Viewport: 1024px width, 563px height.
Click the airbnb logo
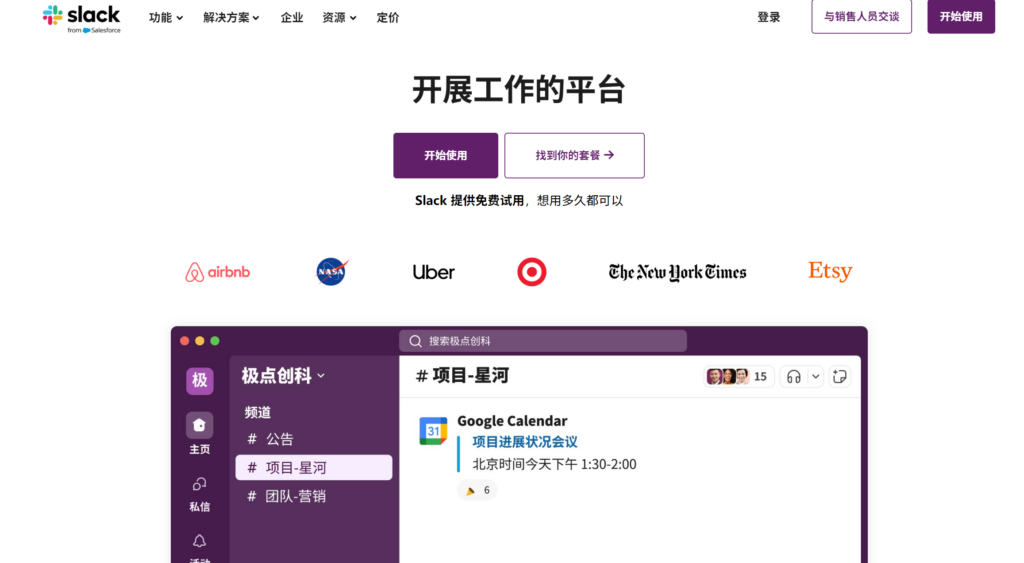(x=217, y=272)
